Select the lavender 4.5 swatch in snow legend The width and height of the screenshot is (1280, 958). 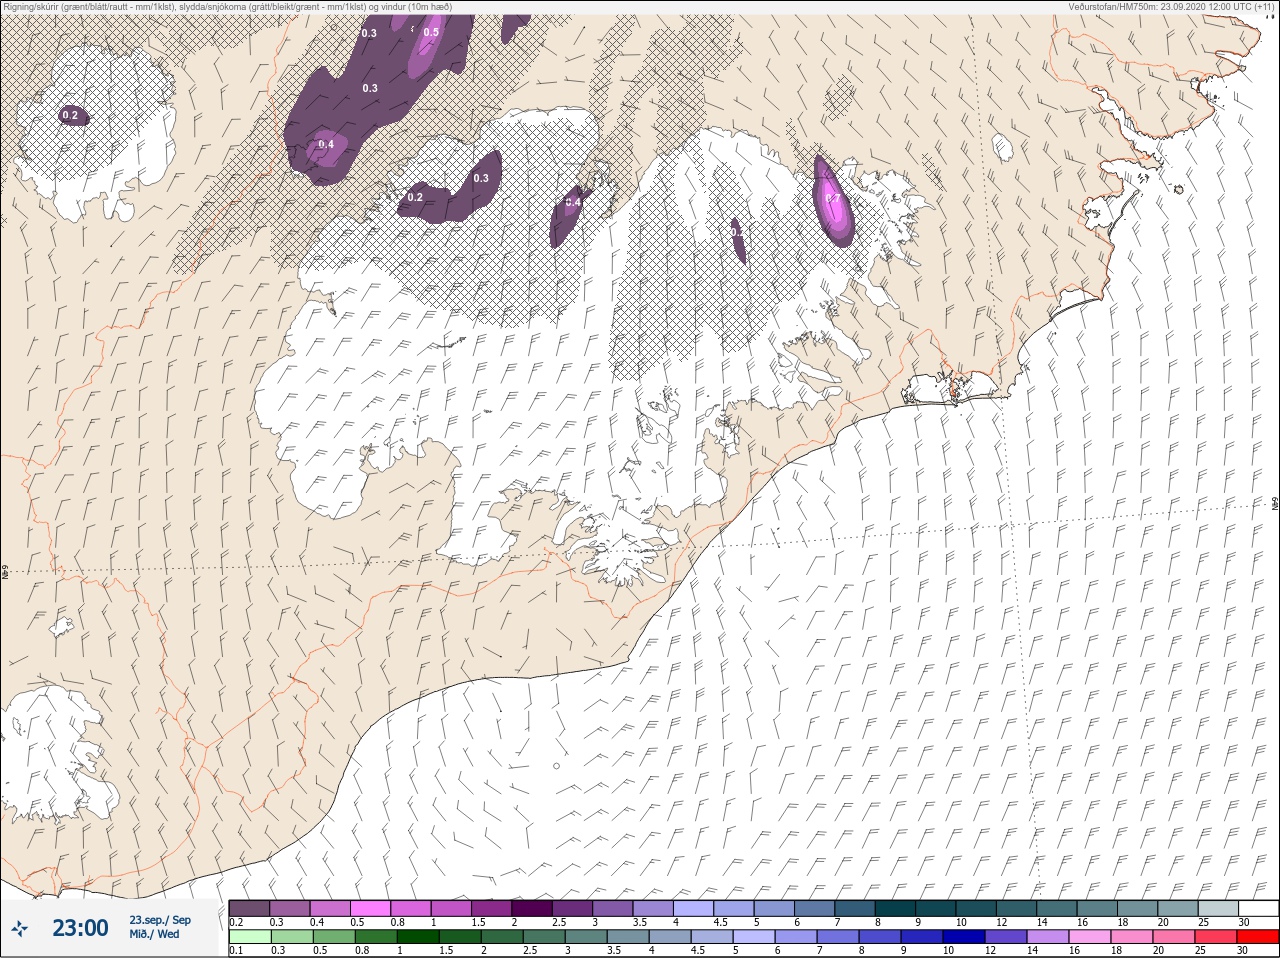(735, 908)
